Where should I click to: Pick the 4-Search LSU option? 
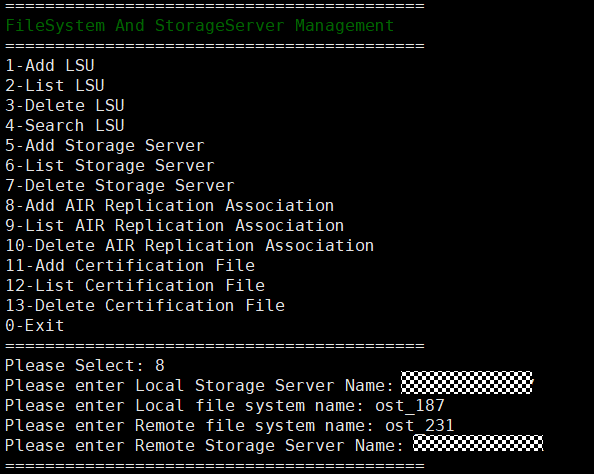[x=65, y=126]
